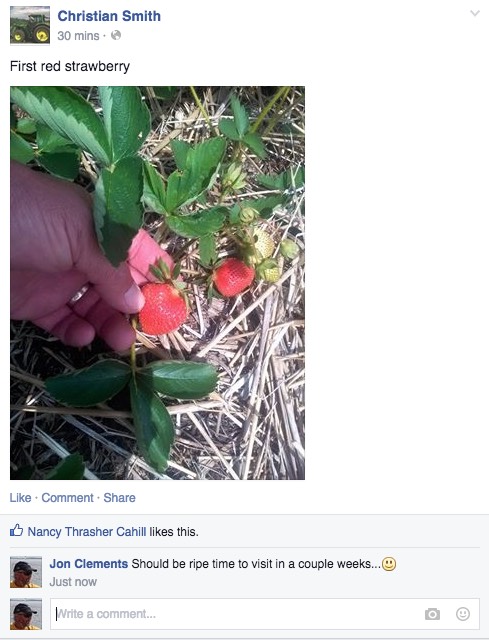Screen dimensions: 489x640
Task: Click the Just now comment timestamp
Action: (x=73, y=582)
